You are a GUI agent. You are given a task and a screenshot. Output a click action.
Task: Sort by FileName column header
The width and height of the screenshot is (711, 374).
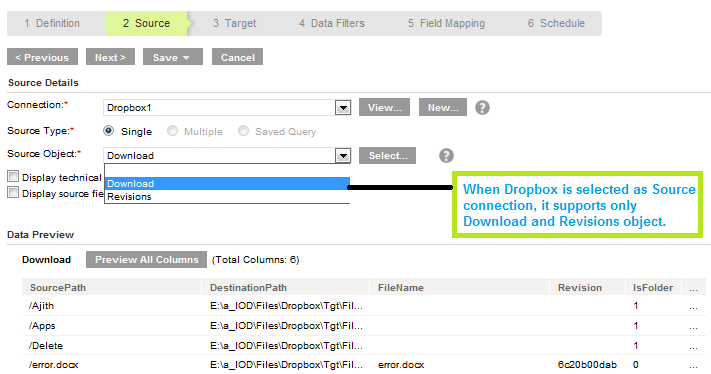459,287
